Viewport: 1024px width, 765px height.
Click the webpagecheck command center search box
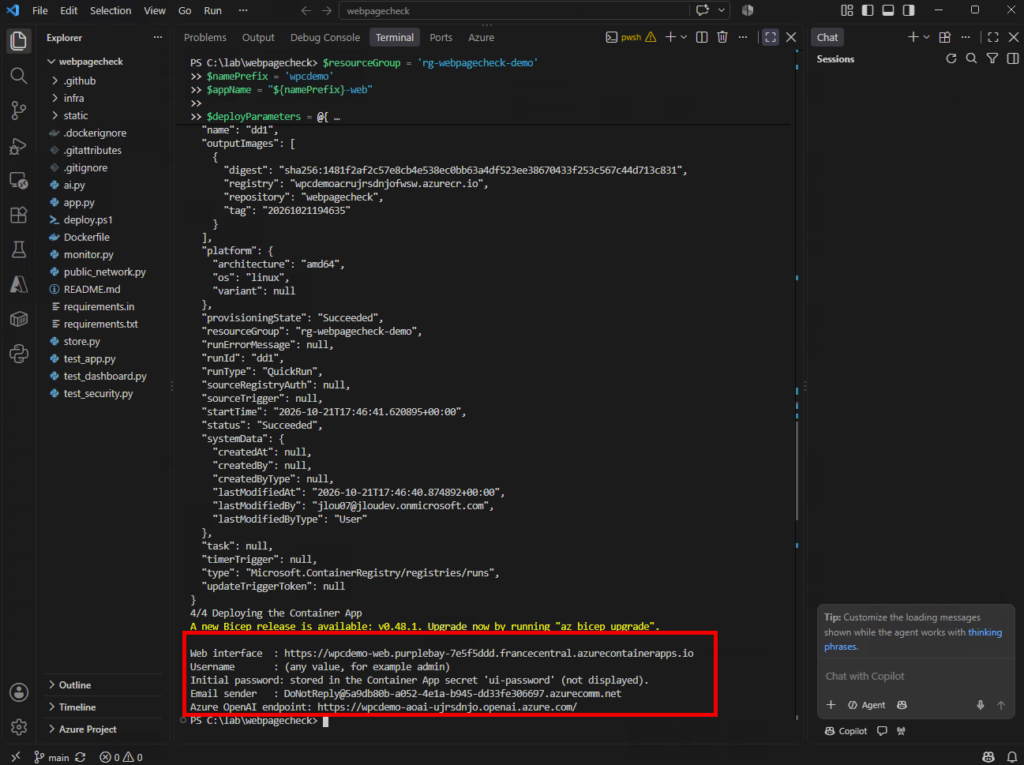[514, 10]
